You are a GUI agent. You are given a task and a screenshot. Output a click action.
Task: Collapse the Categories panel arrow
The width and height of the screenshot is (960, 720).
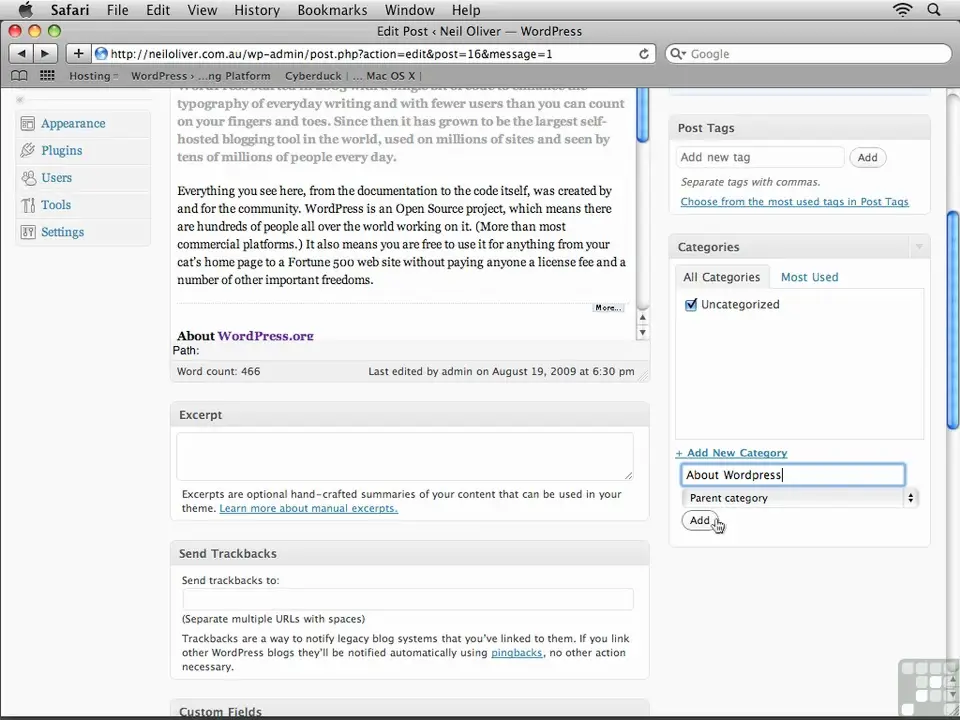[x=918, y=247]
